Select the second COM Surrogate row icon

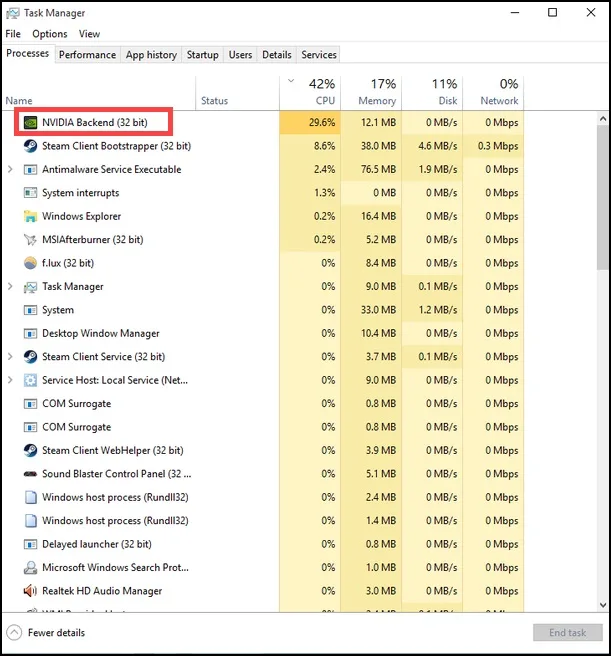point(30,427)
